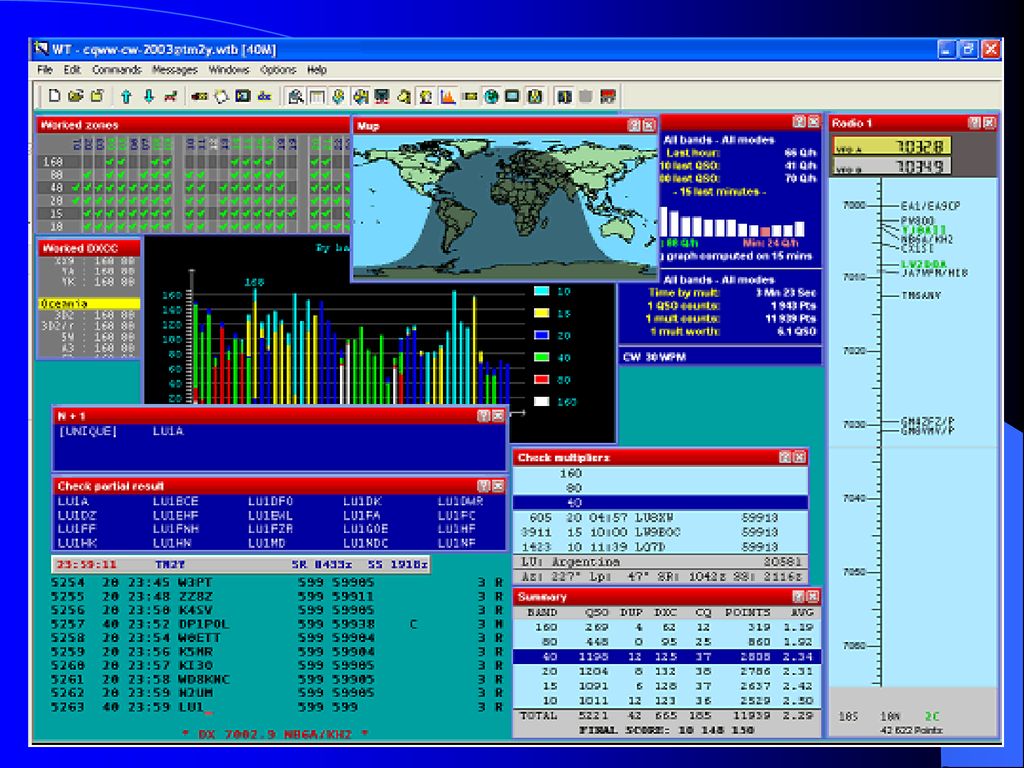The image size is (1024, 768).
Task: Click the blue down arrow toolbar icon
Action: click(x=149, y=97)
